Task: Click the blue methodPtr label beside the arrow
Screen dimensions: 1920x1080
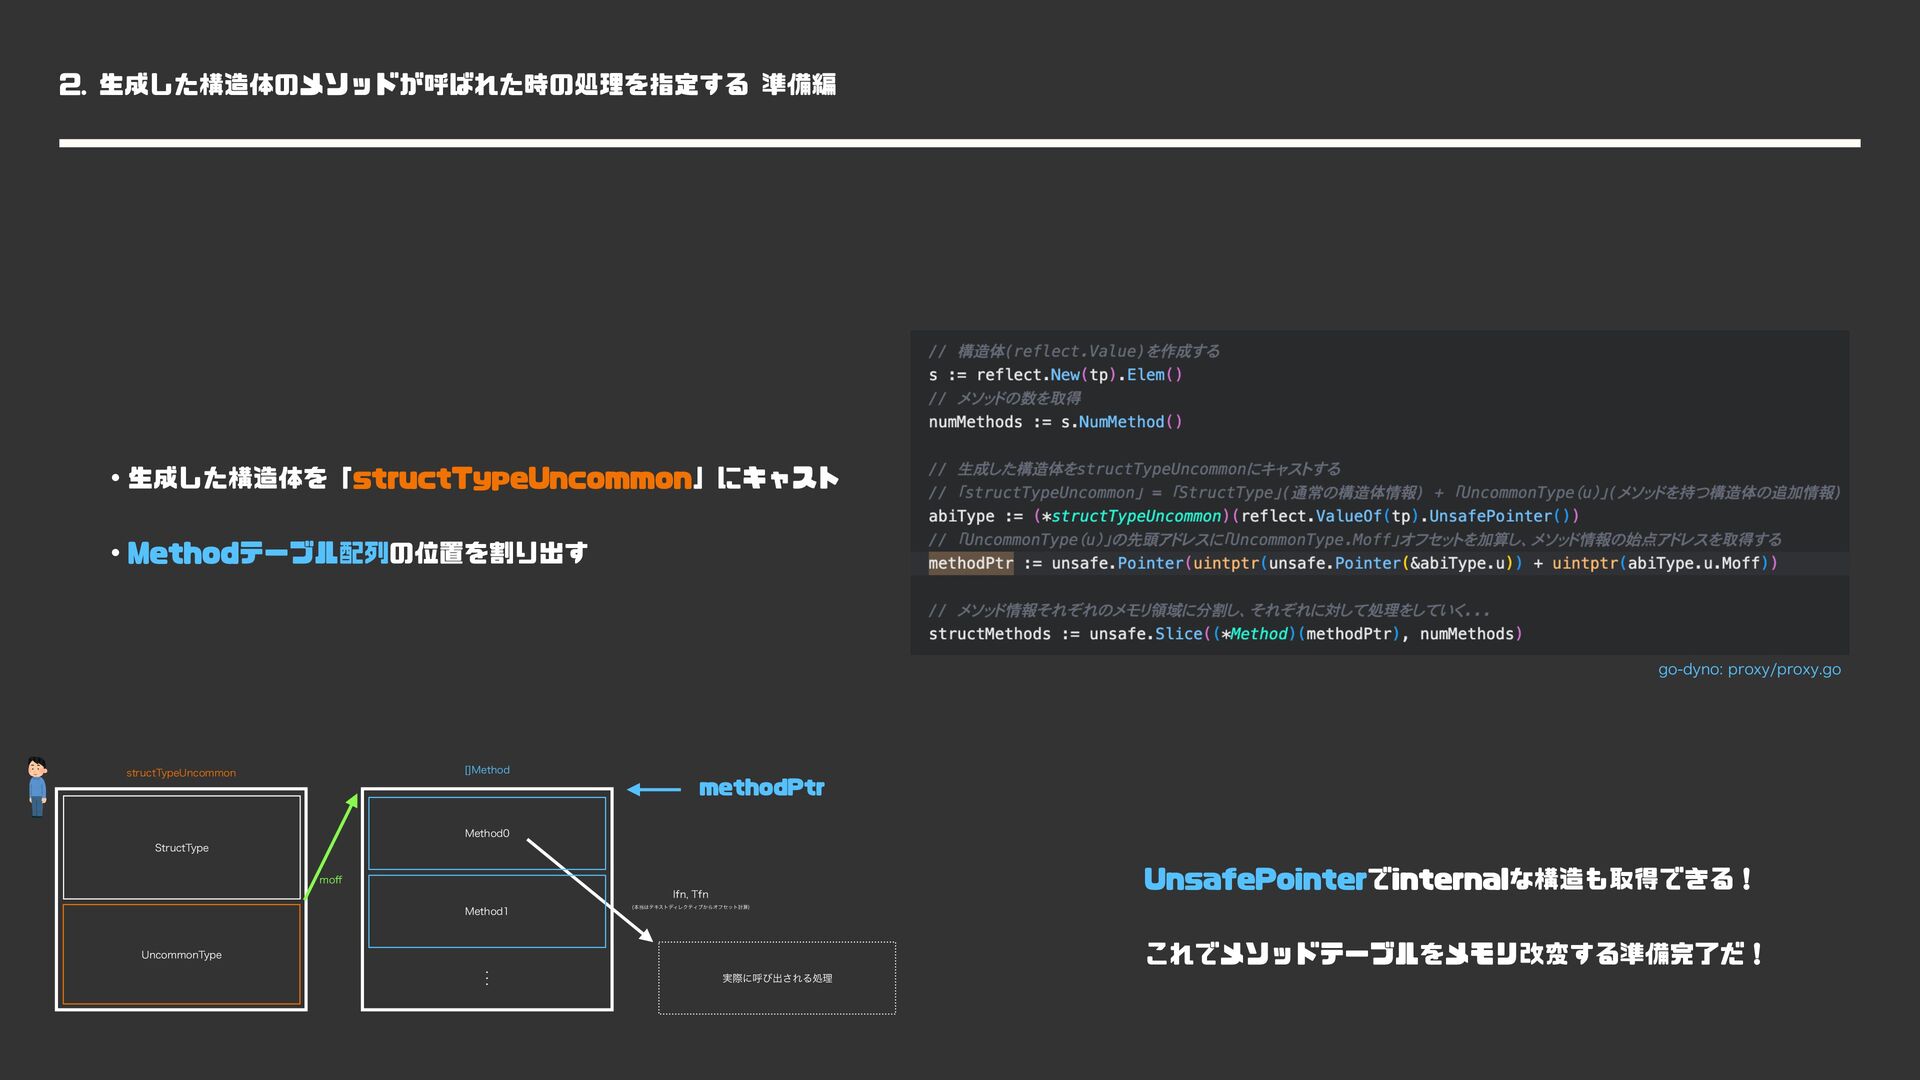Action: (x=761, y=788)
